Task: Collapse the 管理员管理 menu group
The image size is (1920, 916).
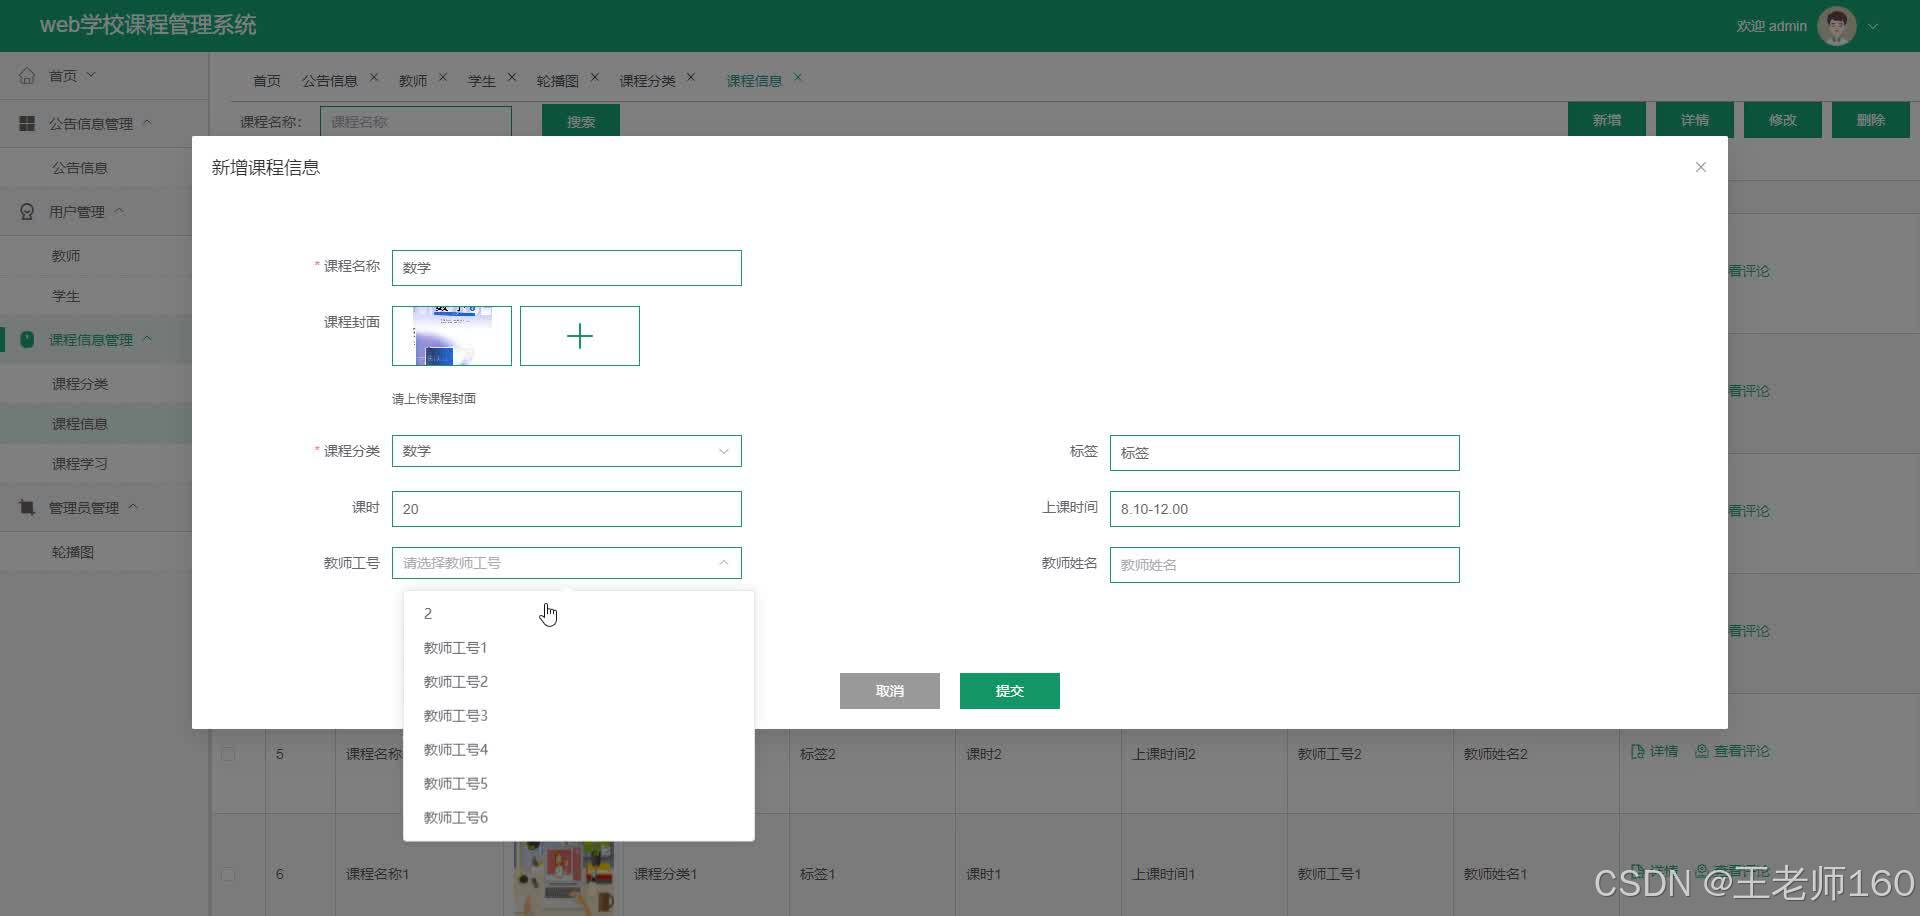Action: 133,507
